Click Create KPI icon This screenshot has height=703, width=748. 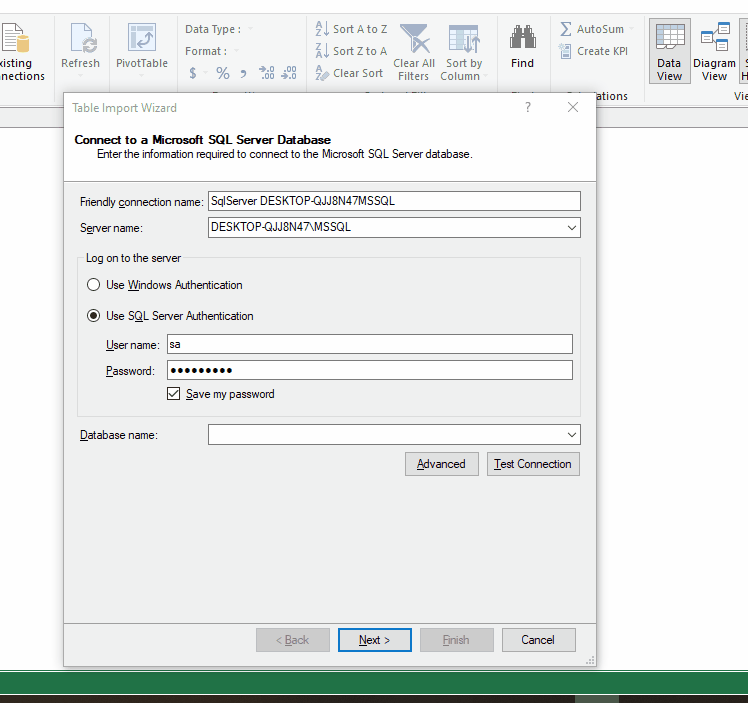coord(565,51)
